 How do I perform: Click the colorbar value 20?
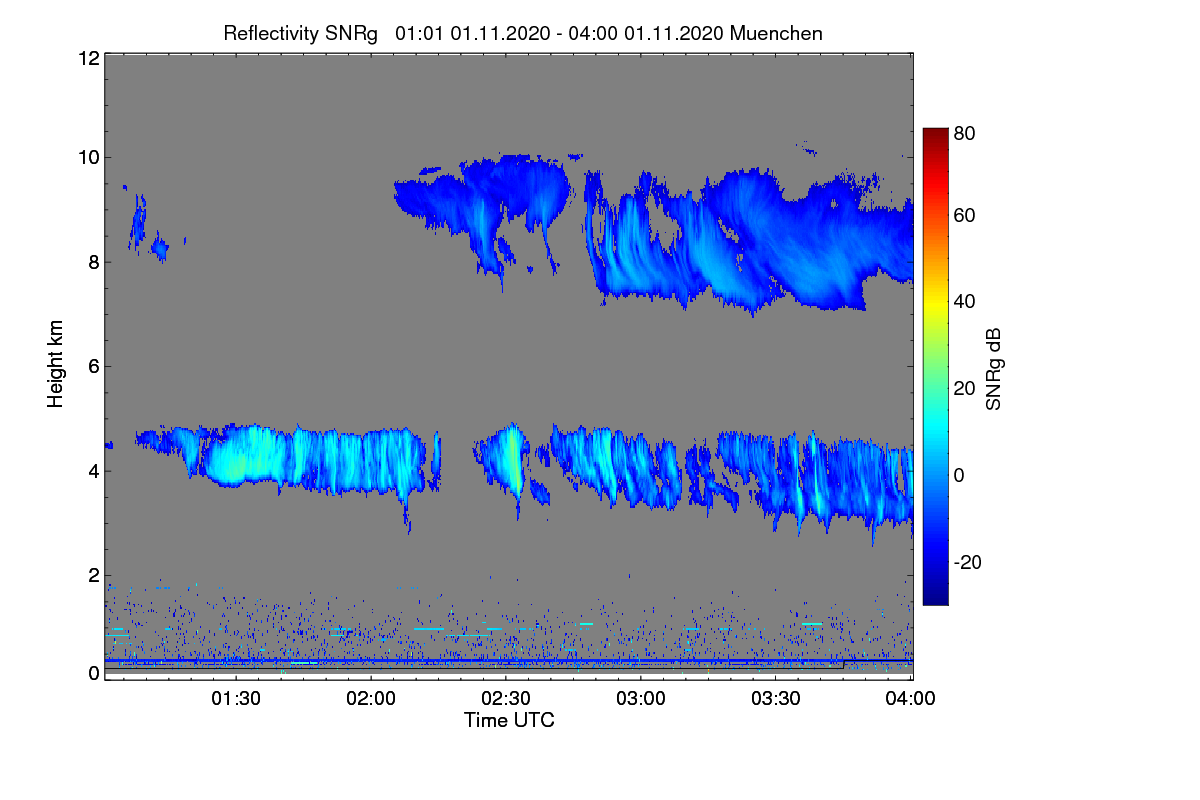[x=964, y=388]
